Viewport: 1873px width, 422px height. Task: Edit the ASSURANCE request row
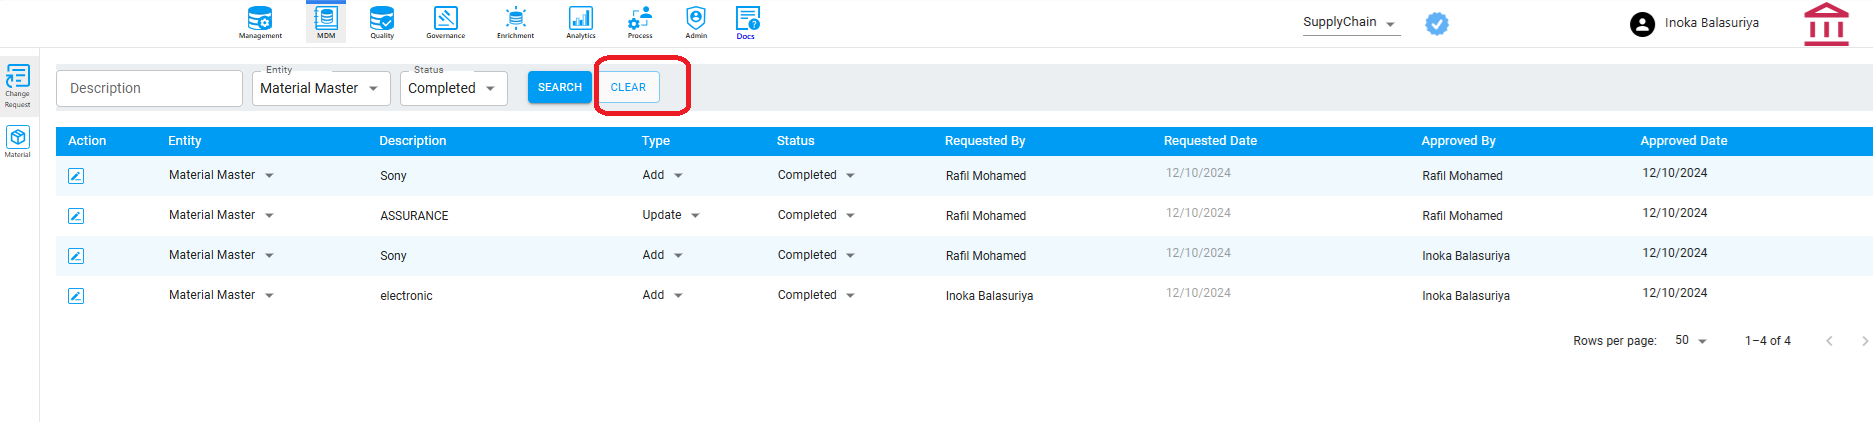[x=76, y=216]
